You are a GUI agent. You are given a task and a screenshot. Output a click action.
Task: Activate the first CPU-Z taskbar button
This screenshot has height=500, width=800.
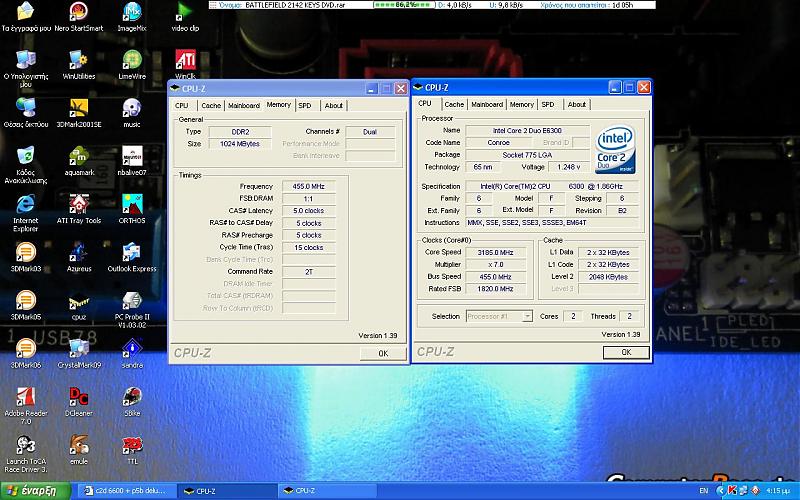(228, 491)
